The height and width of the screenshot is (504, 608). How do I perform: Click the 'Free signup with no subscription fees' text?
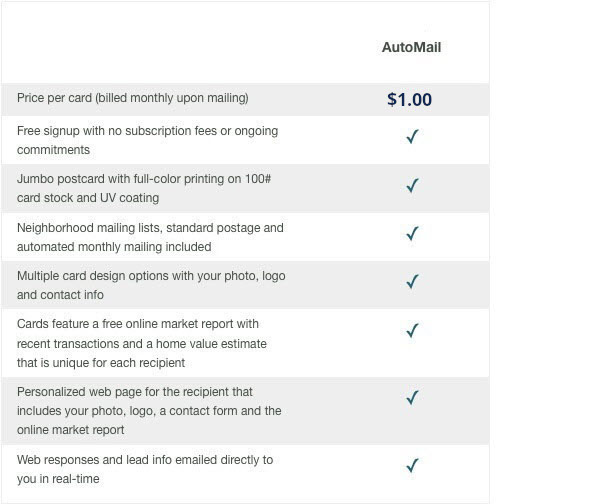click(x=147, y=131)
